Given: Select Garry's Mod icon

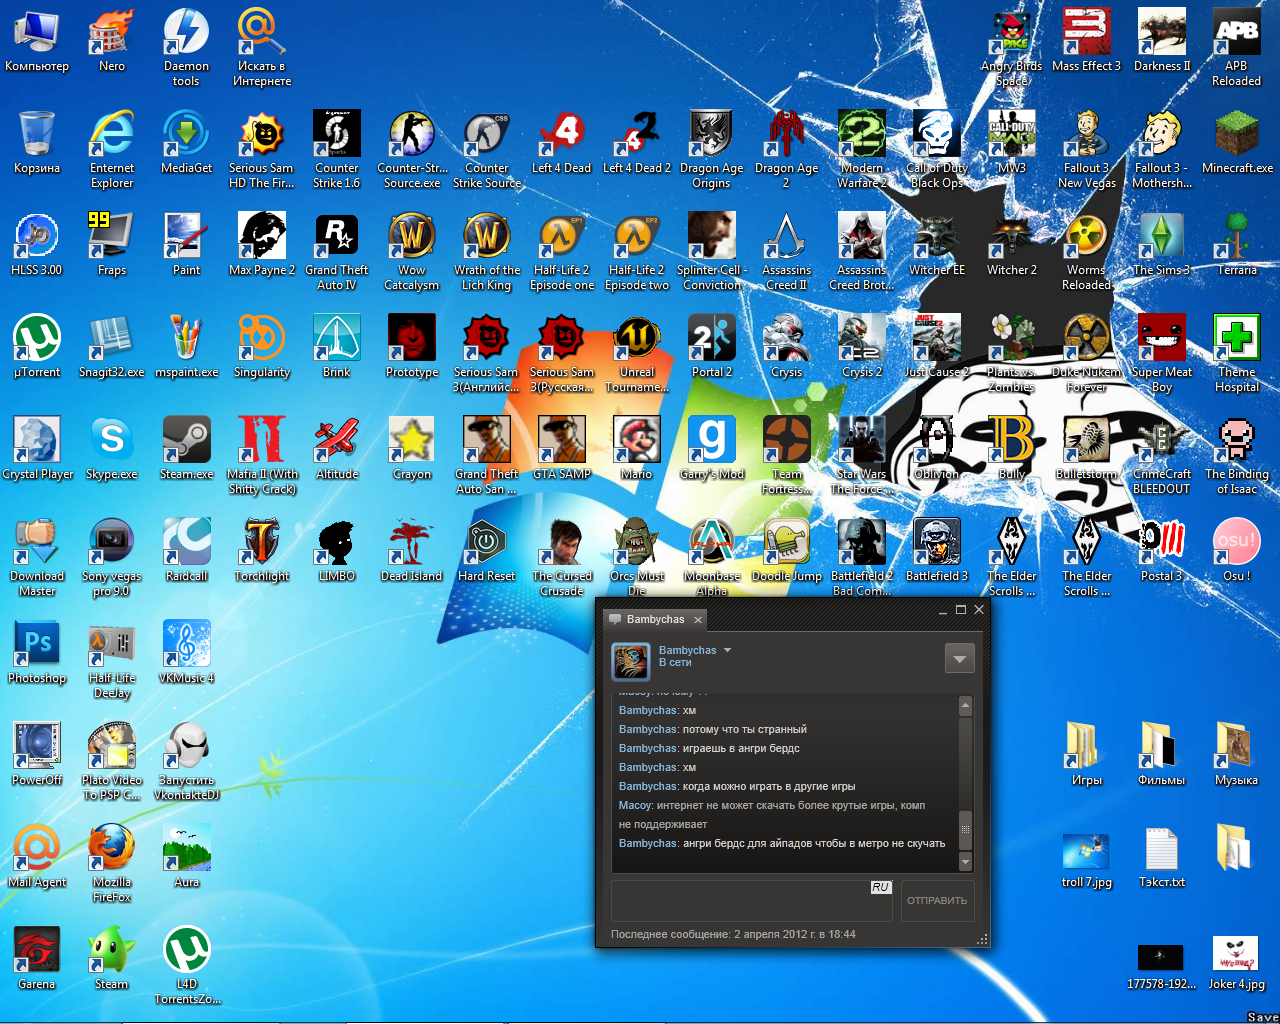Looking at the screenshot, I should [x=712, y=448].
